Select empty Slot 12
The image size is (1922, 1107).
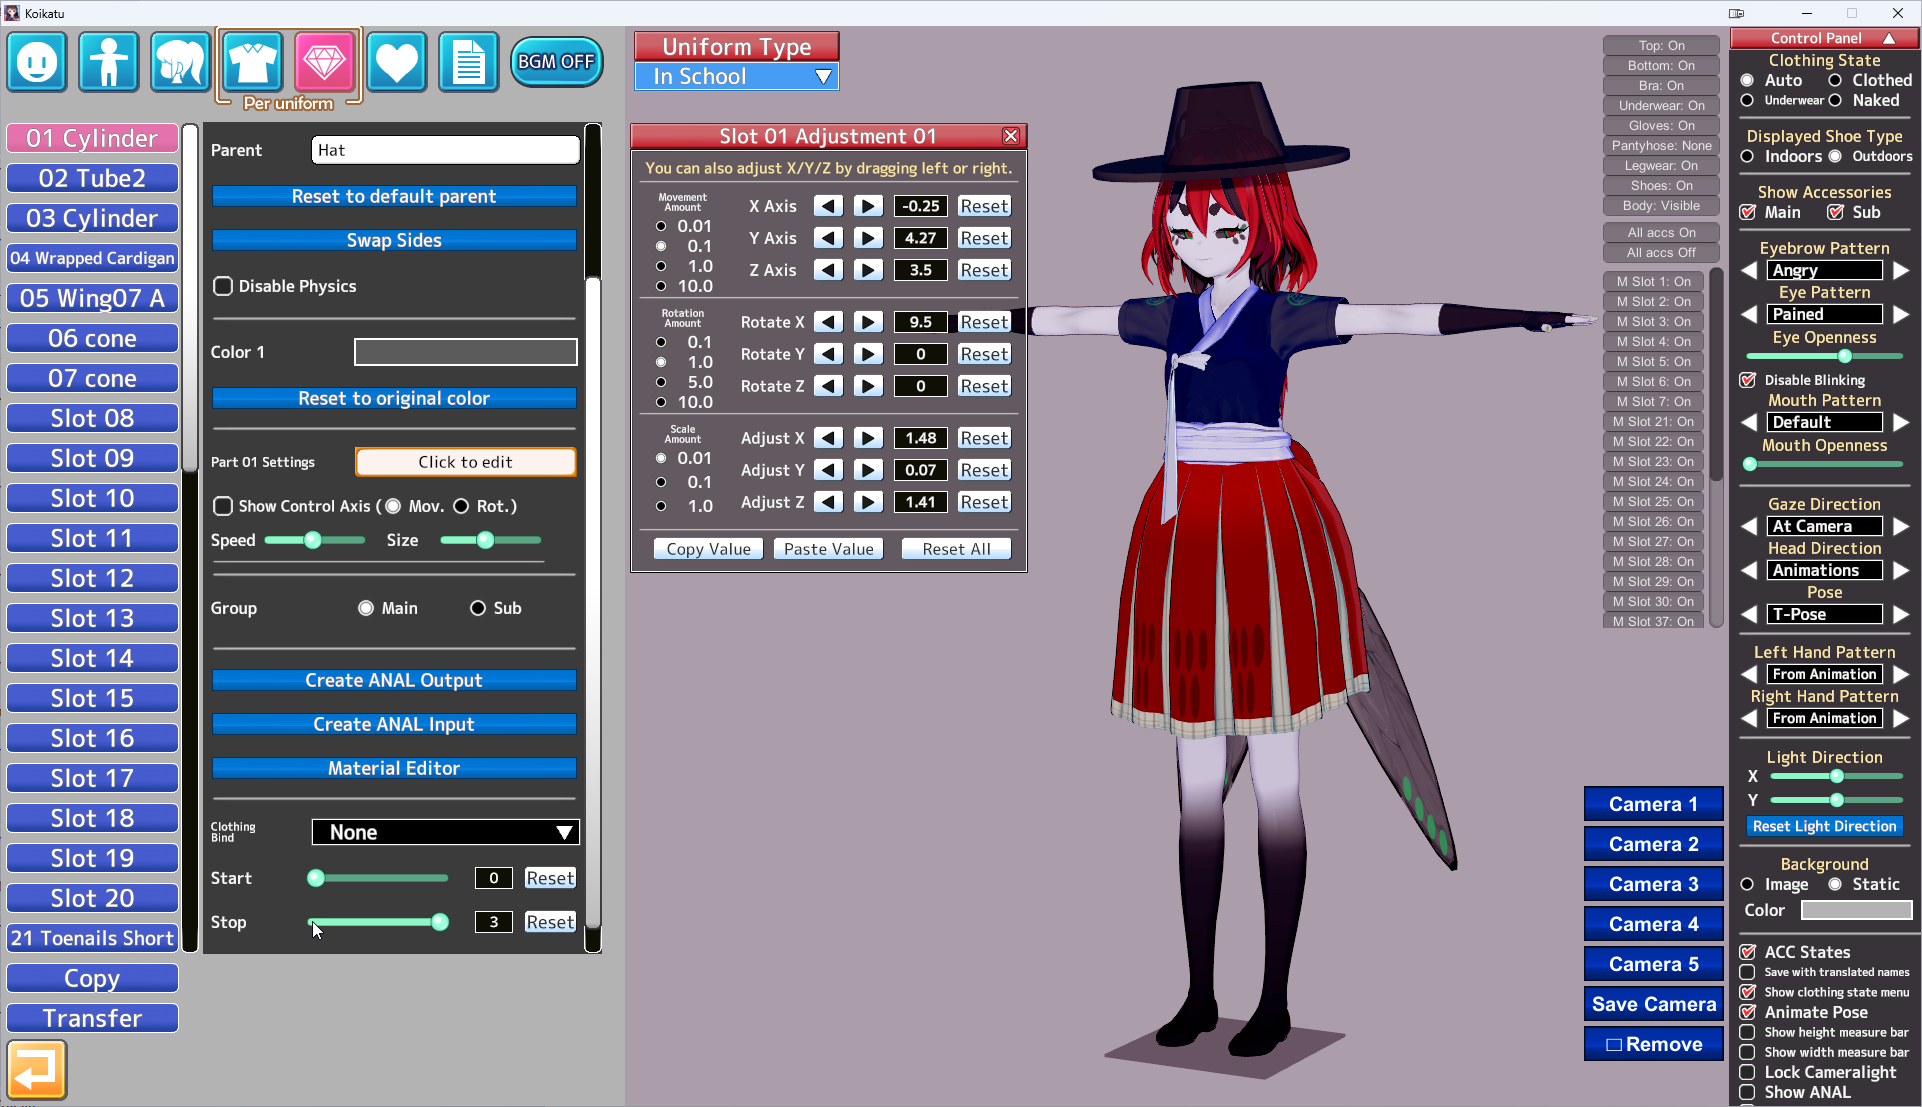(92, 578)
